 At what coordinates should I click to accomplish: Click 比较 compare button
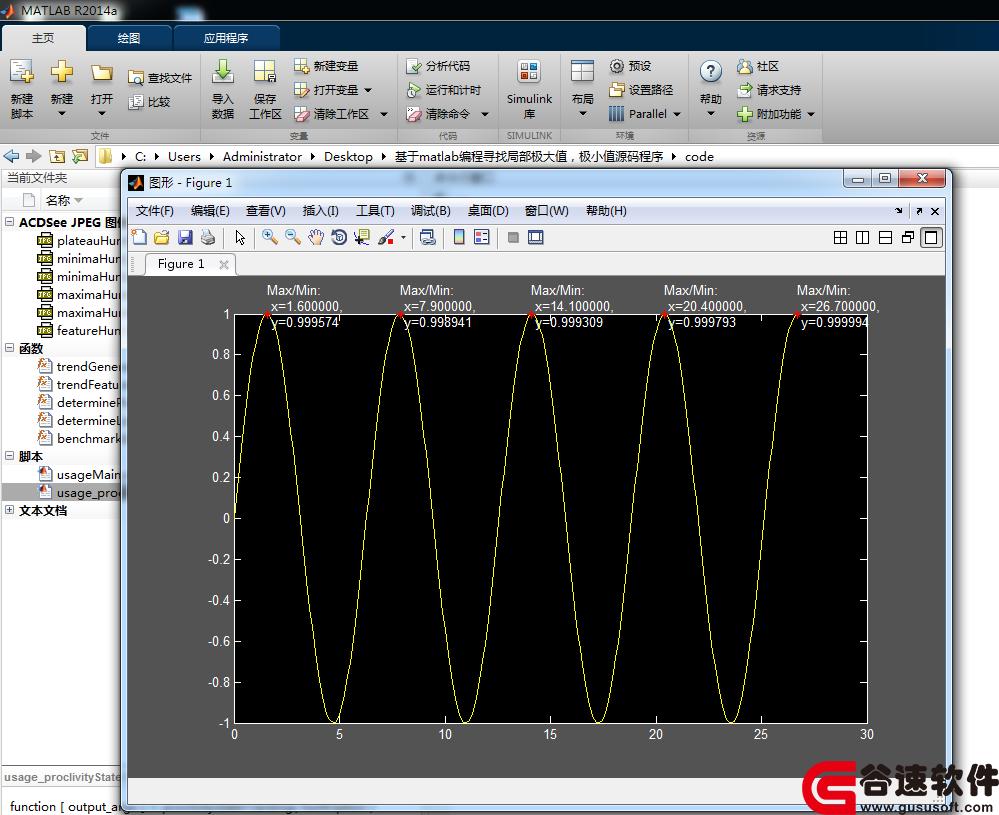pos(149,102)
